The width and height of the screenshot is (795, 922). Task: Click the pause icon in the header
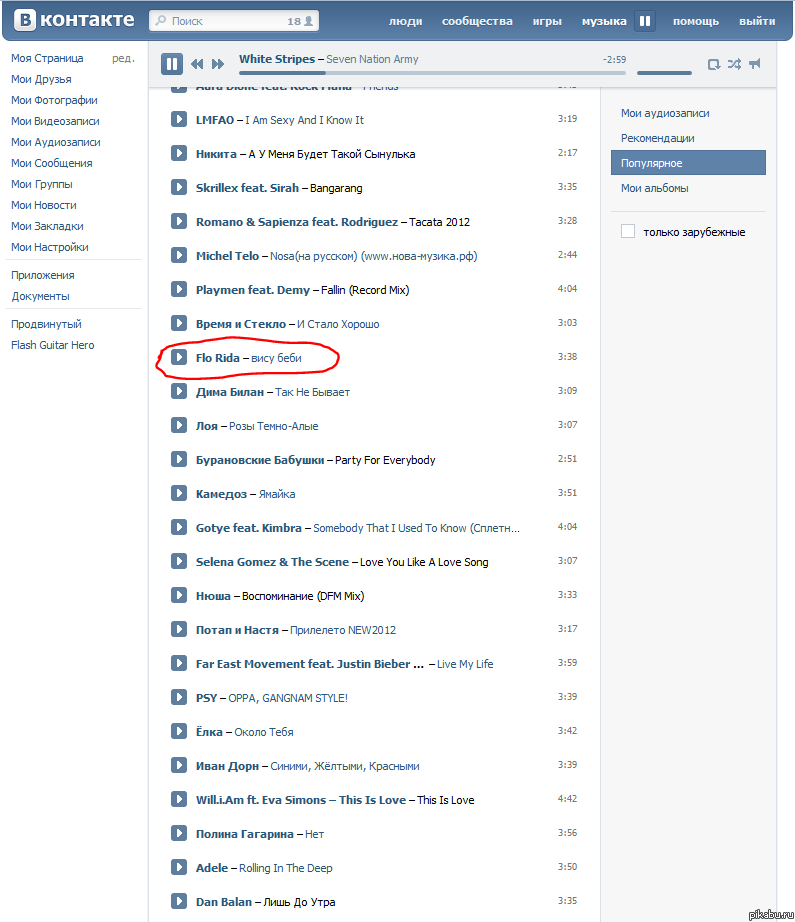(645, 21)
